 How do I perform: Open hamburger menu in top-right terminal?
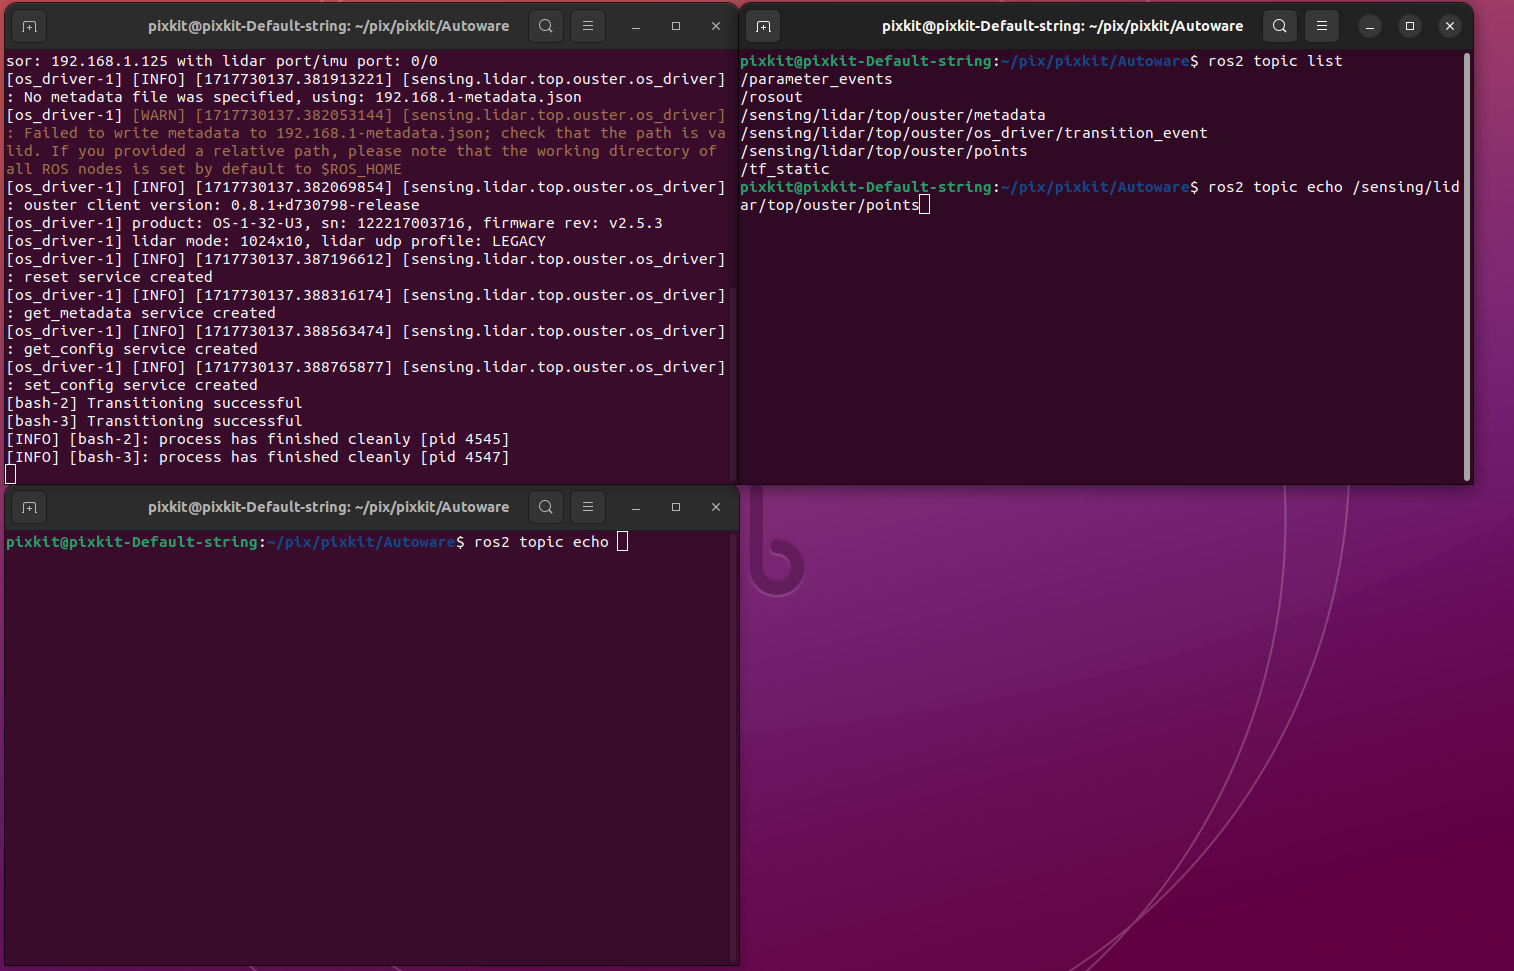point(1322,26)
